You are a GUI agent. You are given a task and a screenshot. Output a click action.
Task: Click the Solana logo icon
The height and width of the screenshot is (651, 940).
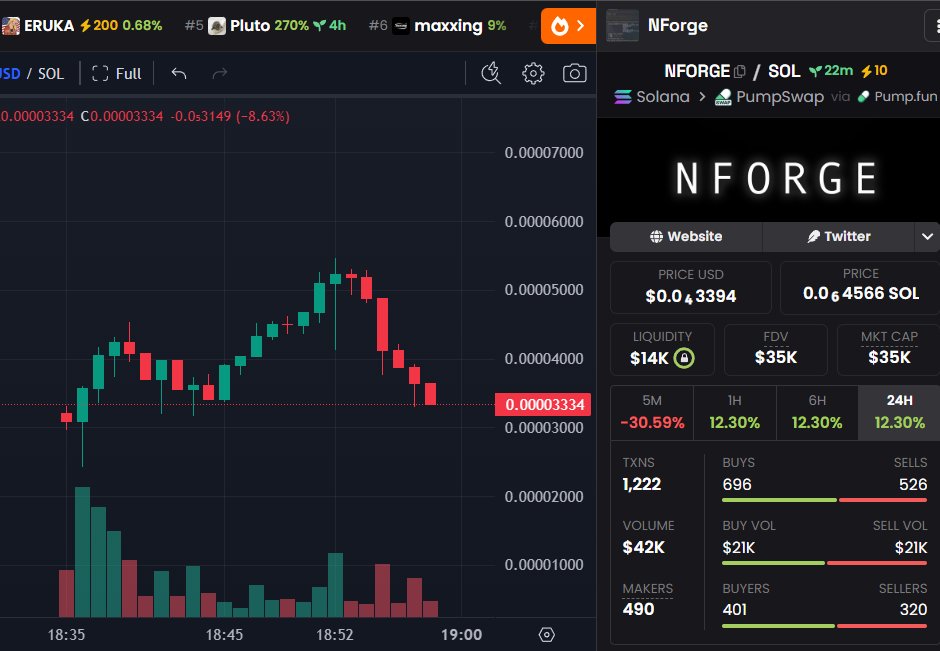click(623, 97)
